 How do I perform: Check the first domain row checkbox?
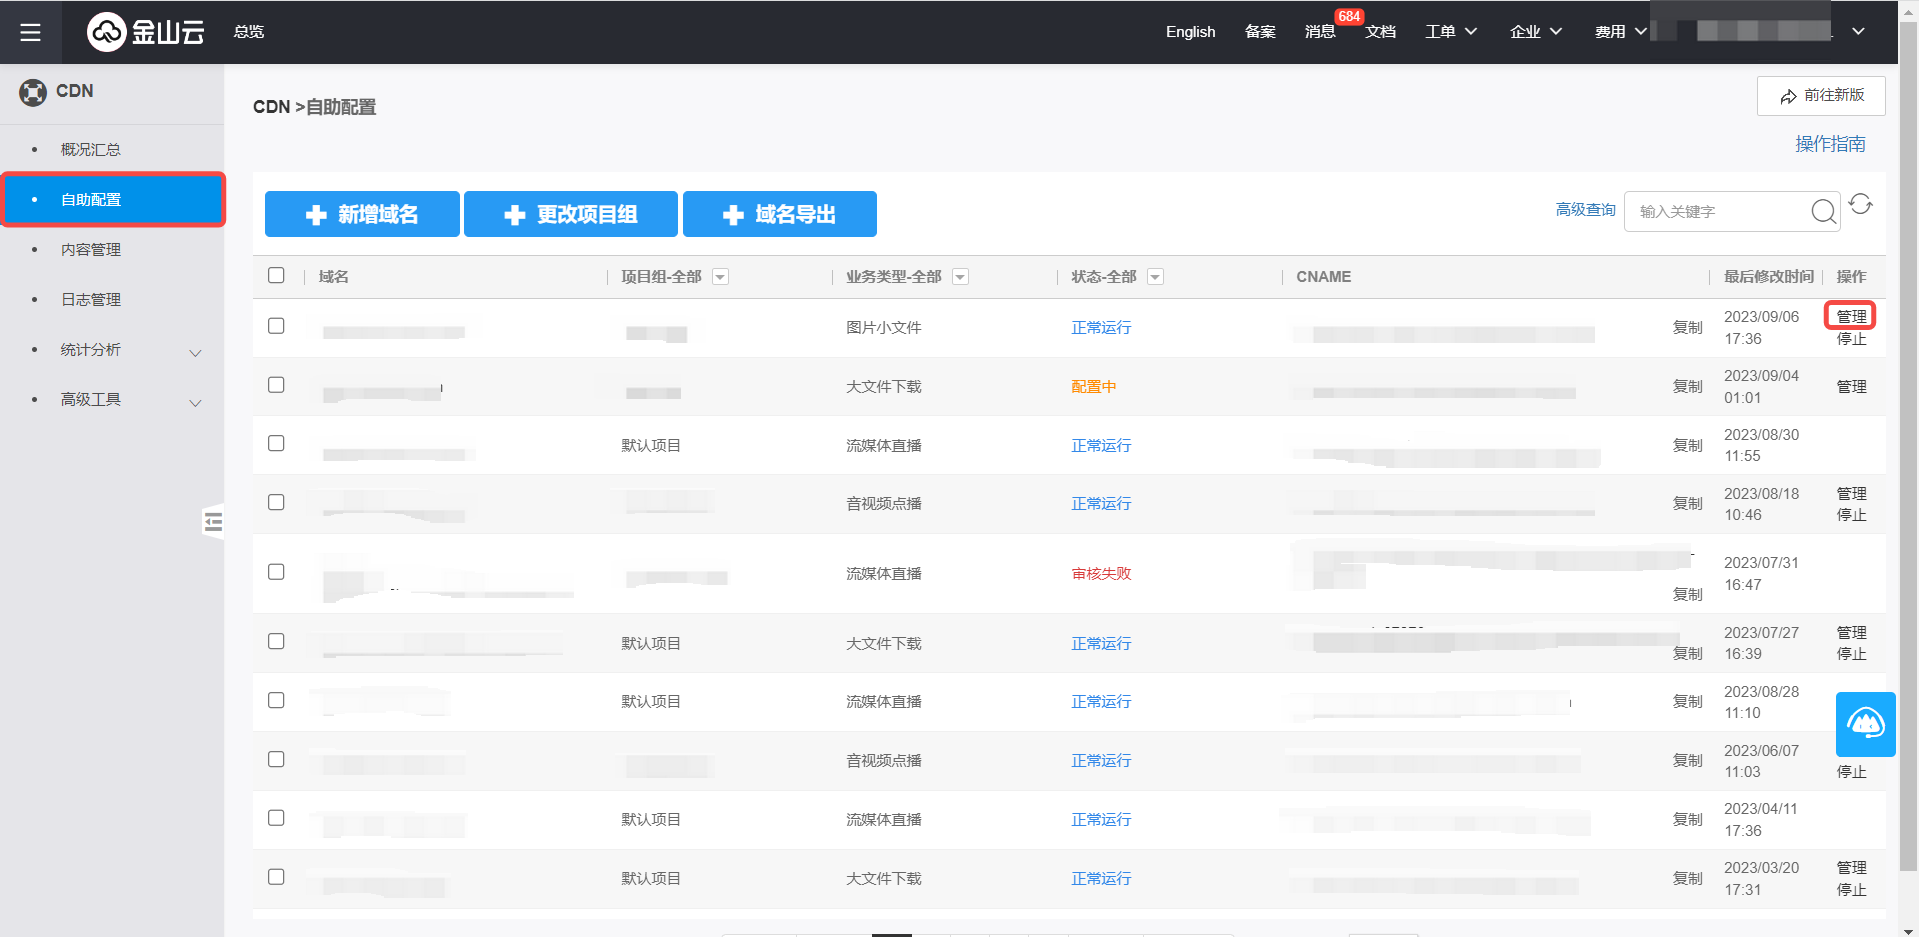277,326
